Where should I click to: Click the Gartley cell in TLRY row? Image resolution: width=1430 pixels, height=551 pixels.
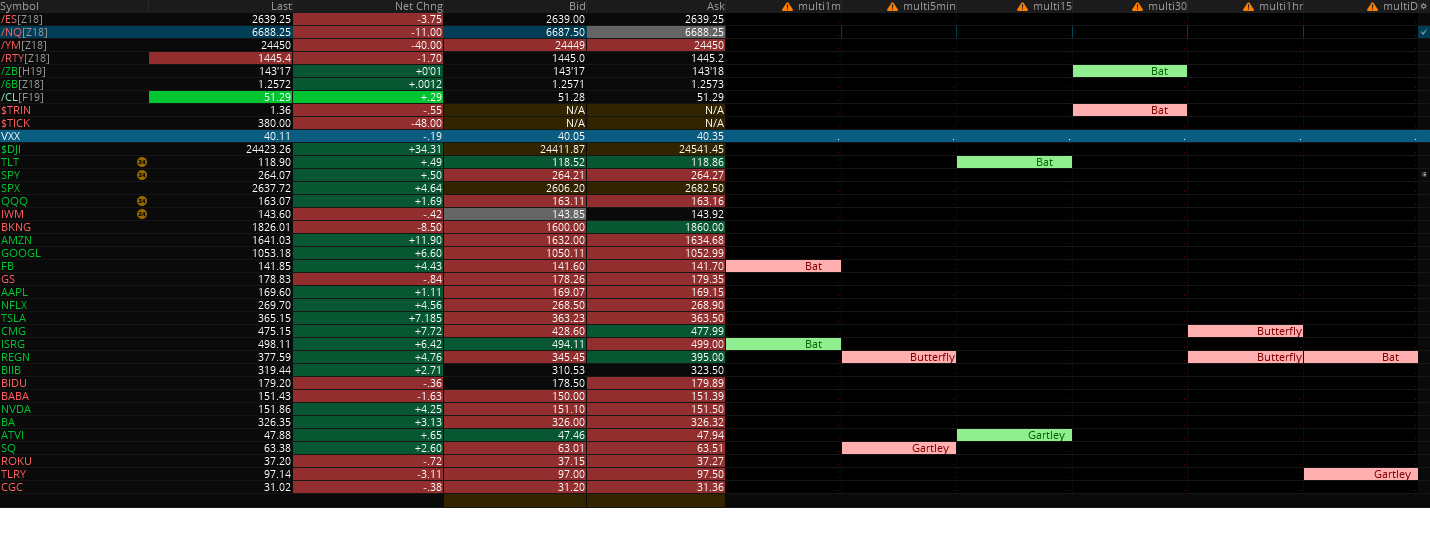pyautogui.click(x=1361, y=474)
